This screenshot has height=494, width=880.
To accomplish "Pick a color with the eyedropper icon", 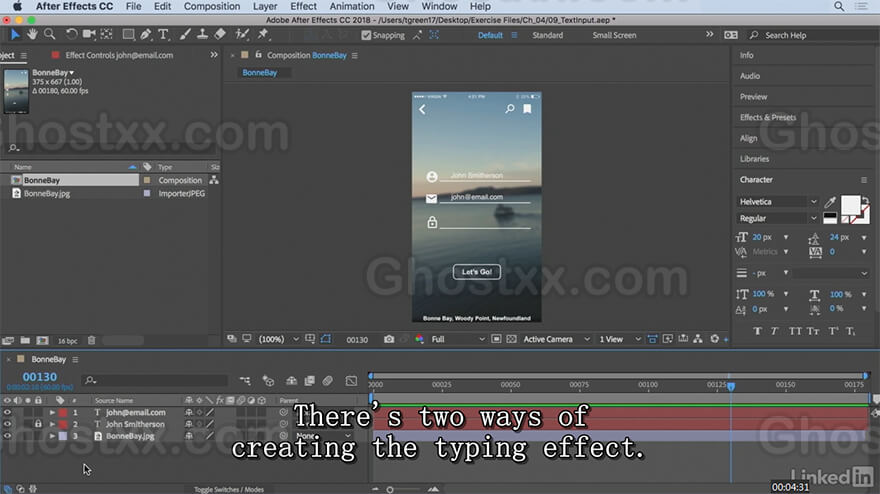I will [830, 202].
